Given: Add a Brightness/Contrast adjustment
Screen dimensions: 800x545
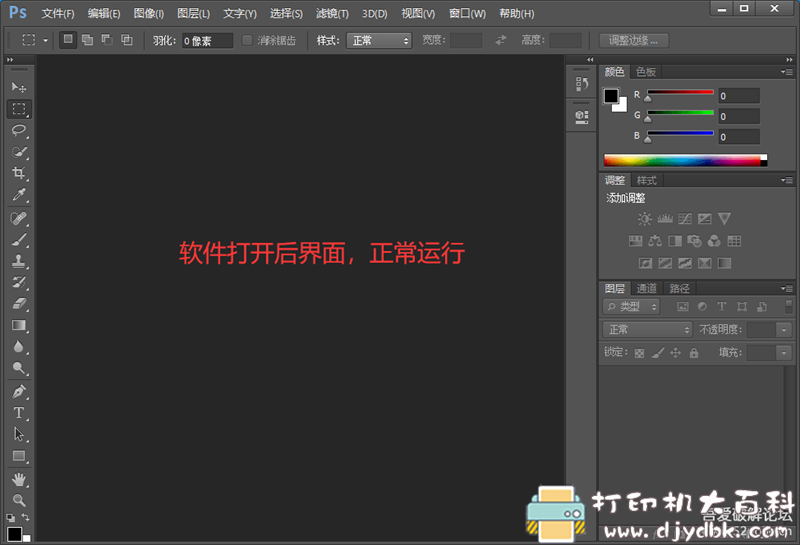Looking at the screenshot, I should click(644, 219).
